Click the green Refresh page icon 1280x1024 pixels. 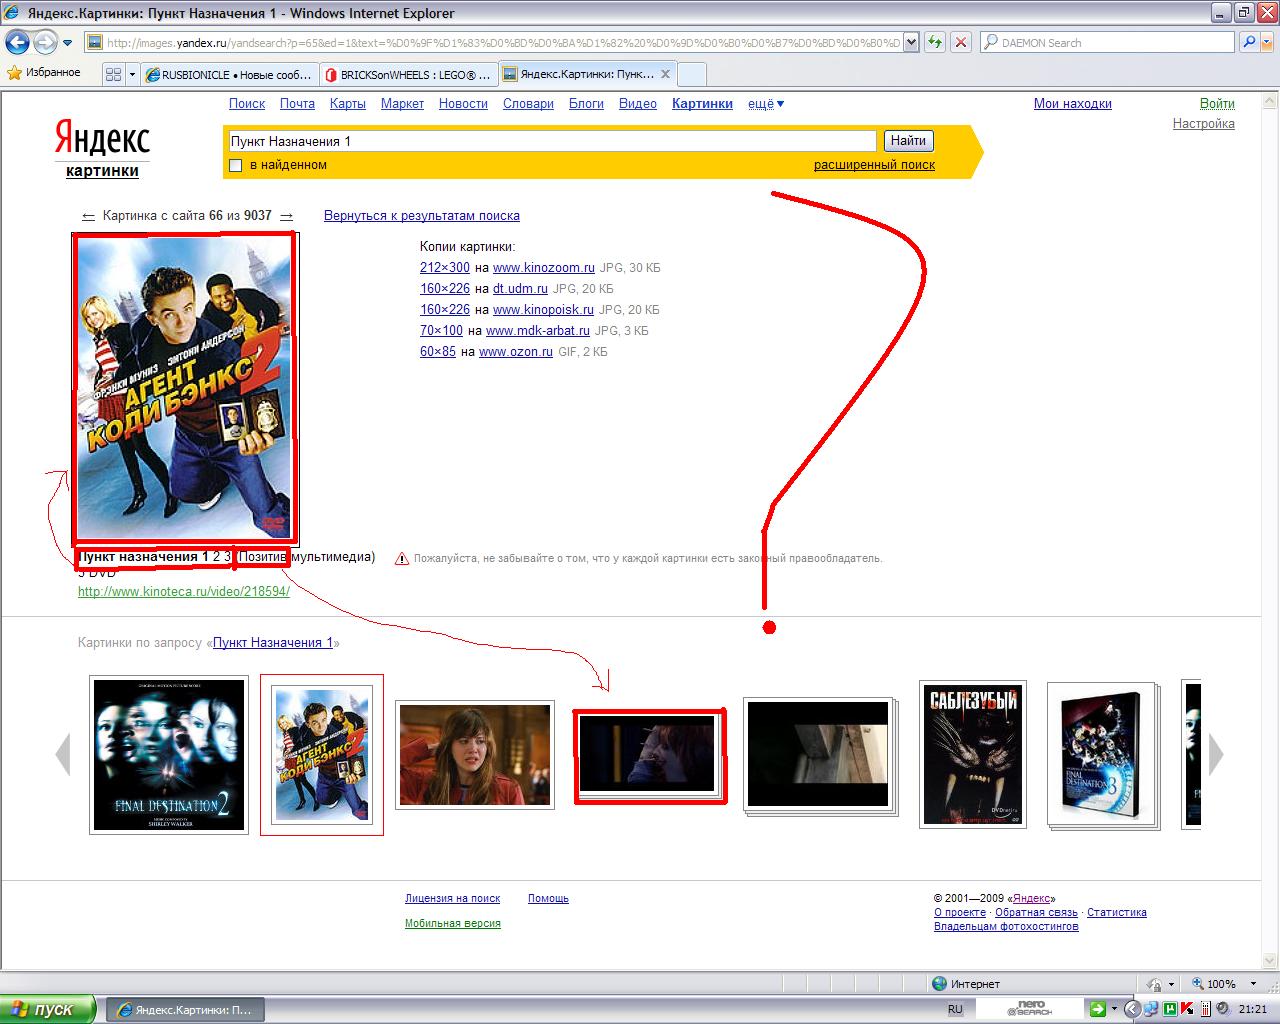coord(935,42)
